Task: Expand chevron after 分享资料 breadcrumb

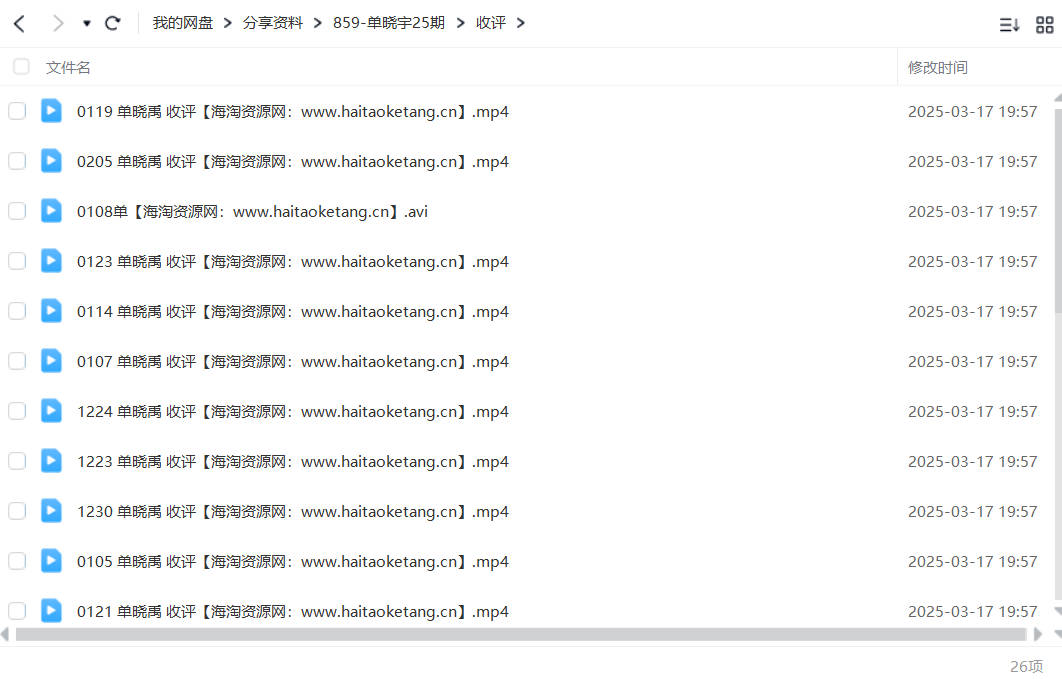Action: 317,23
